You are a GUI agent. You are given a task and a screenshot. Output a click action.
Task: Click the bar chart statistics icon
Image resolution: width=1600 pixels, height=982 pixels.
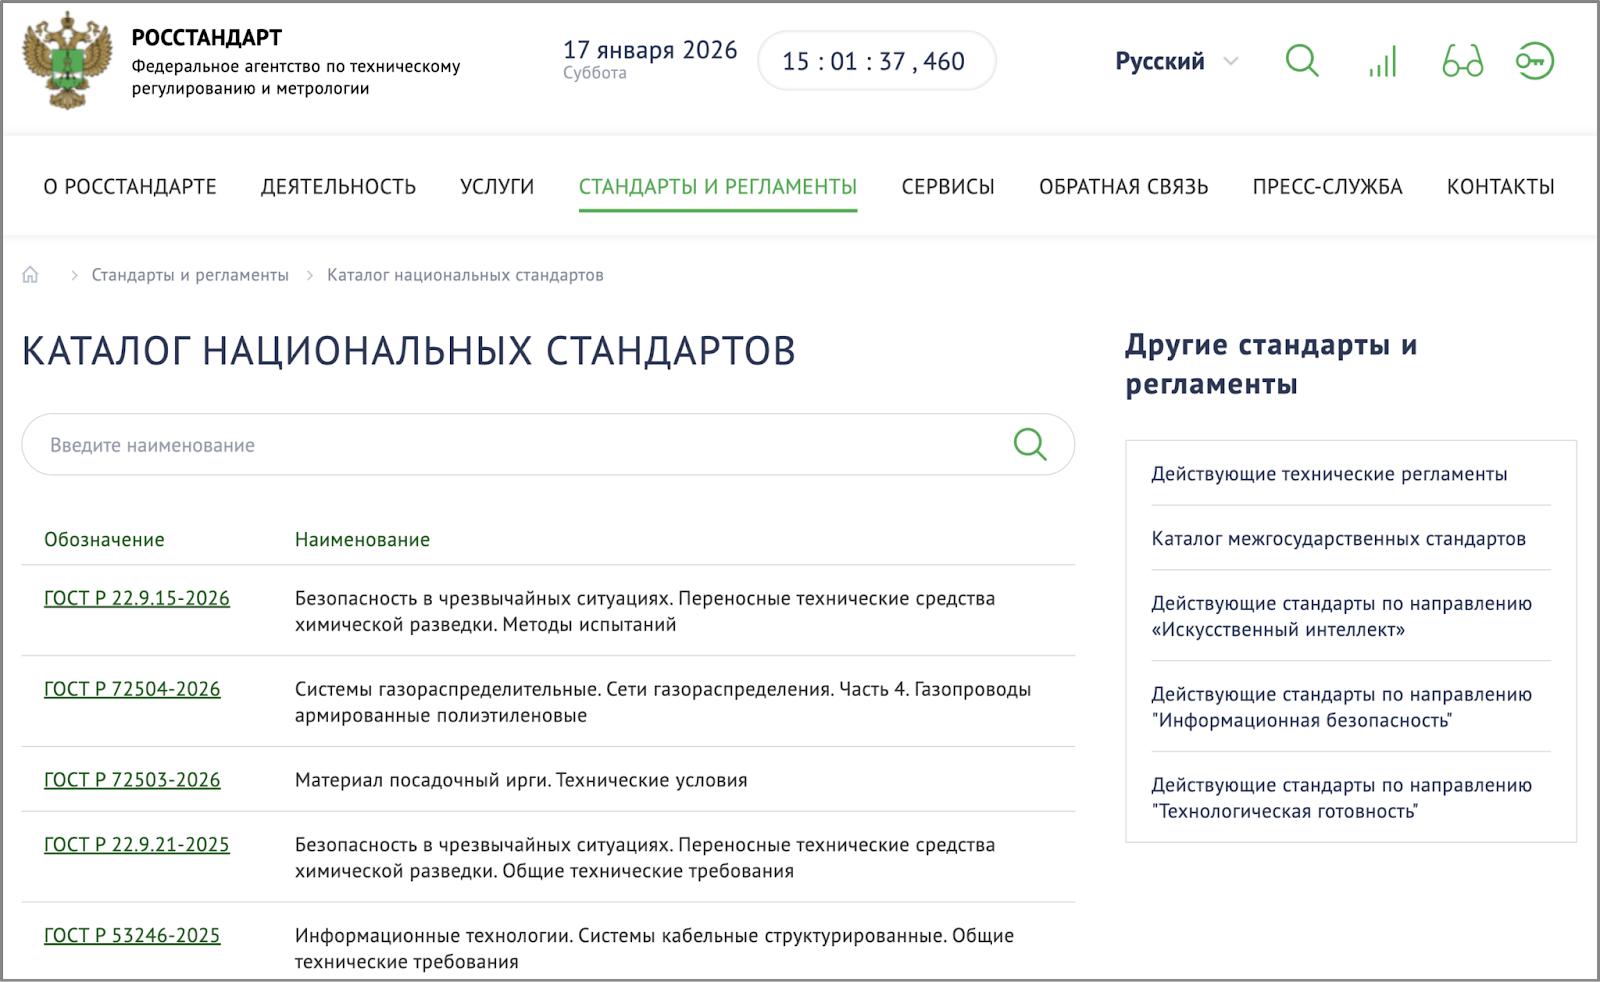click(x=1382, y=62)
